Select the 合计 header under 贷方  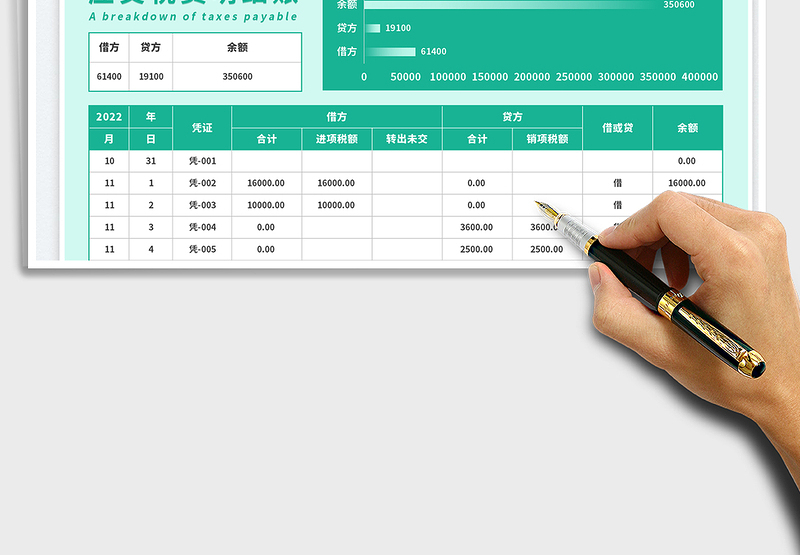point(477,139)
